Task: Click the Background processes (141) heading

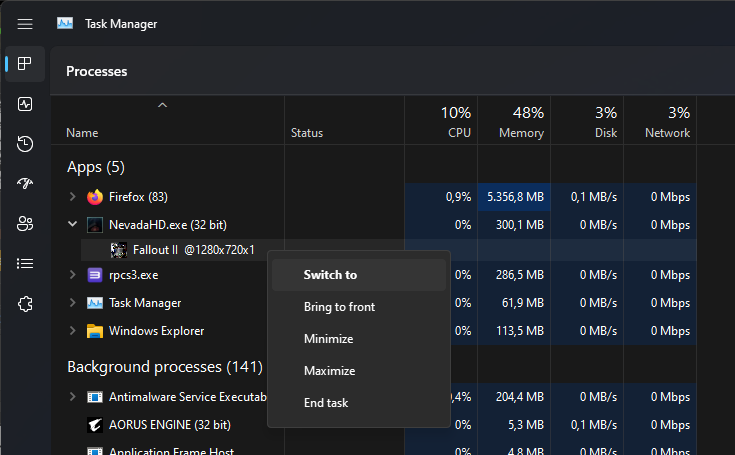Action: click(165, 367)
